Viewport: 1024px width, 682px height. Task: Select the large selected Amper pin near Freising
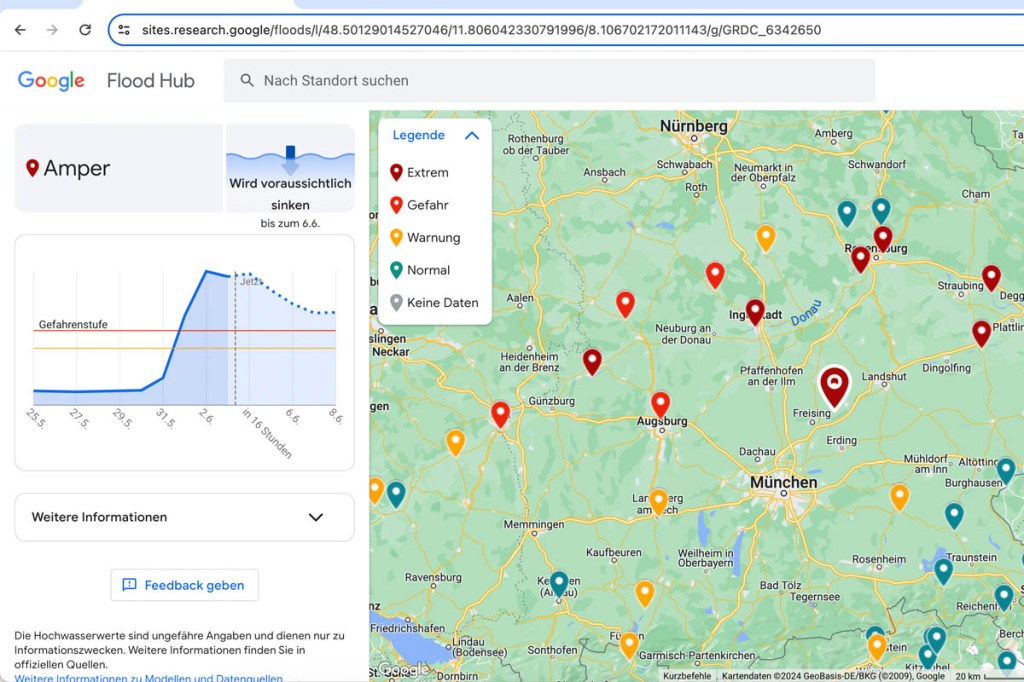coord(834,385)
